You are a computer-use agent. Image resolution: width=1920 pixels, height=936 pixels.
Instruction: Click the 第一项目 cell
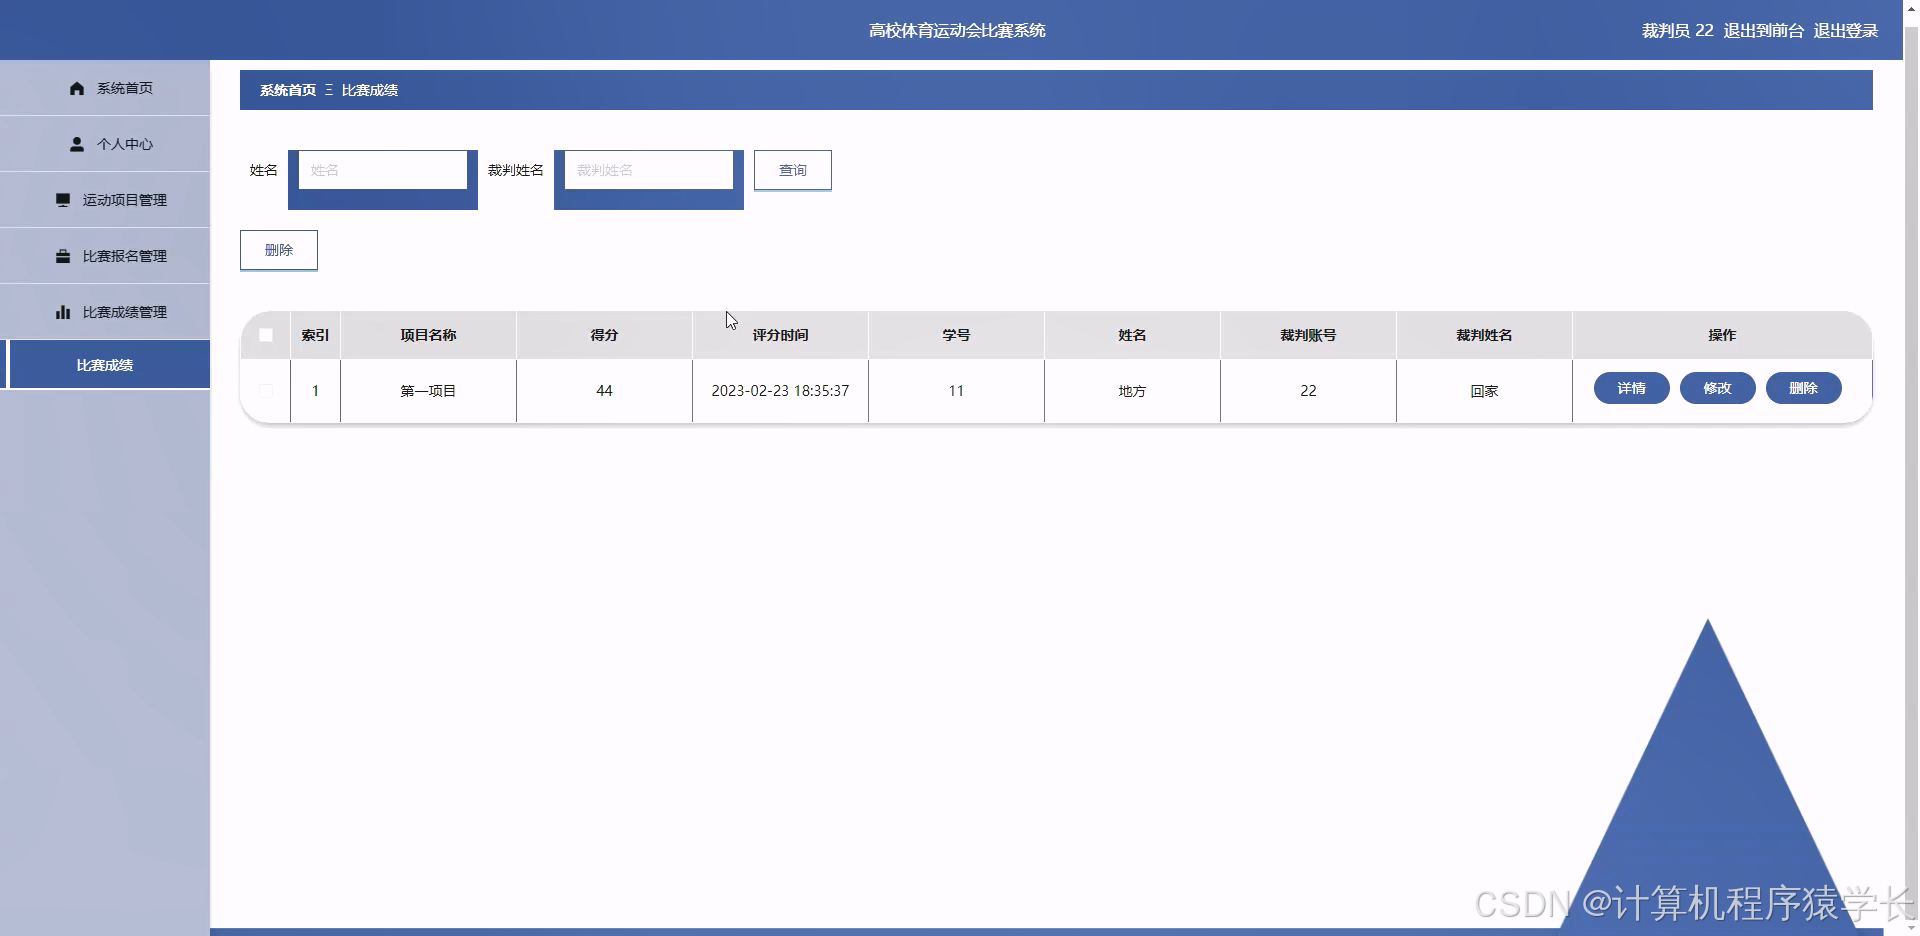point(428,391)
